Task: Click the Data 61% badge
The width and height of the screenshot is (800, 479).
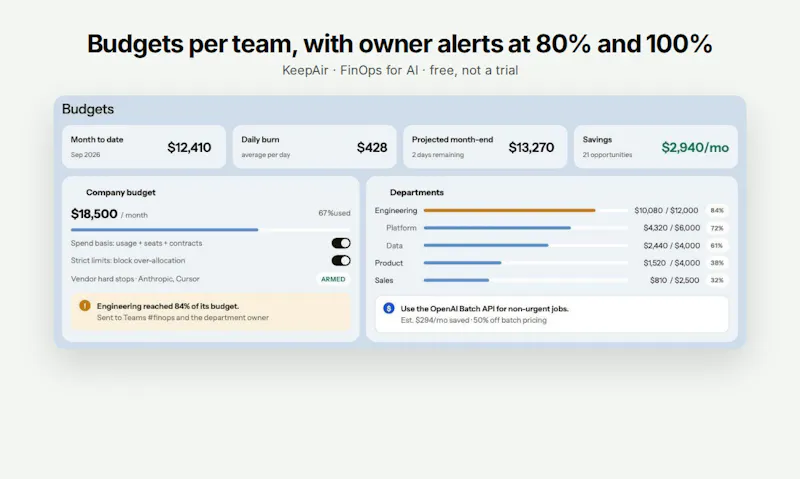Action: [x=717, y=245]
